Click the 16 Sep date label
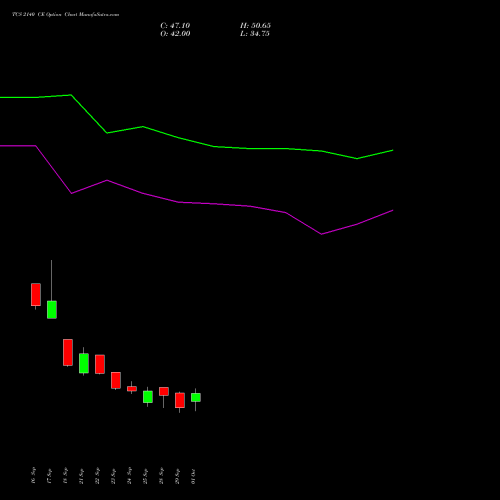 click(33, 476)
